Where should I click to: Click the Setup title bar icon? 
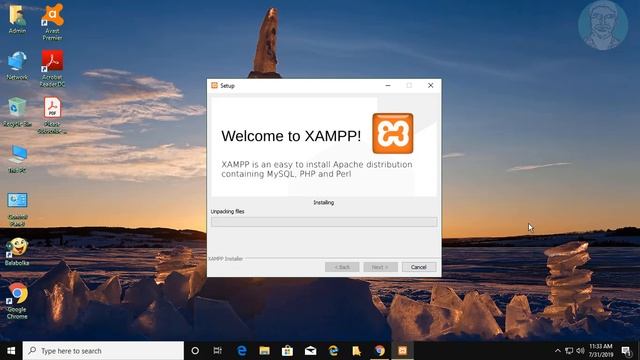coord(214,85)
